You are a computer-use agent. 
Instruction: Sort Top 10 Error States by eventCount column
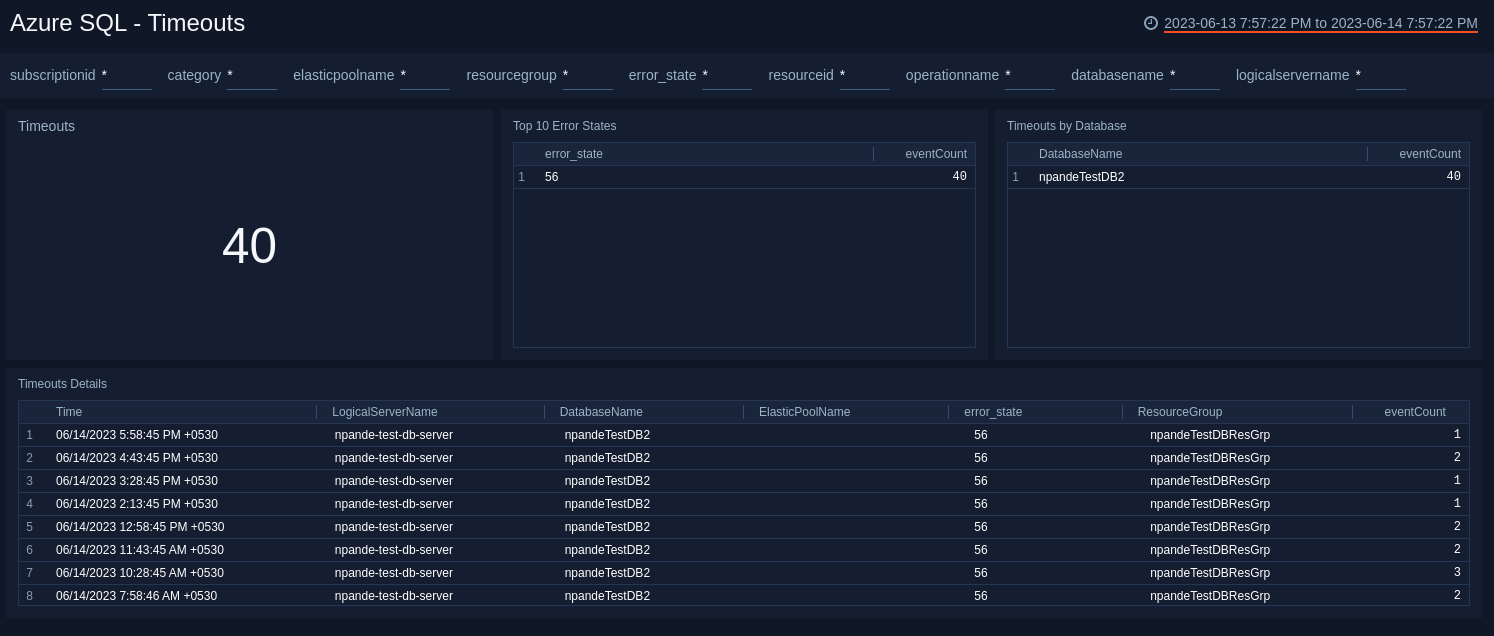pyautogui.click(x=936, y=154)
